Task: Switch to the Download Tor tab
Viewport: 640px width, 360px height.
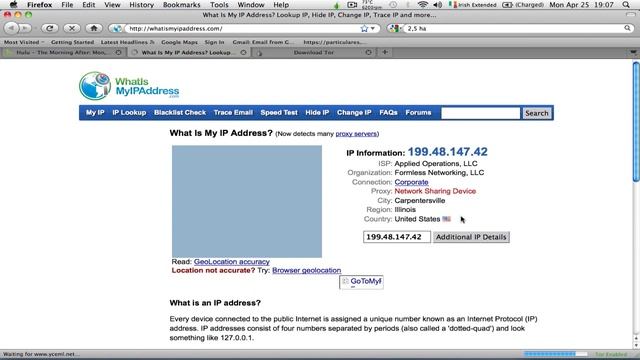Action: 313,52
